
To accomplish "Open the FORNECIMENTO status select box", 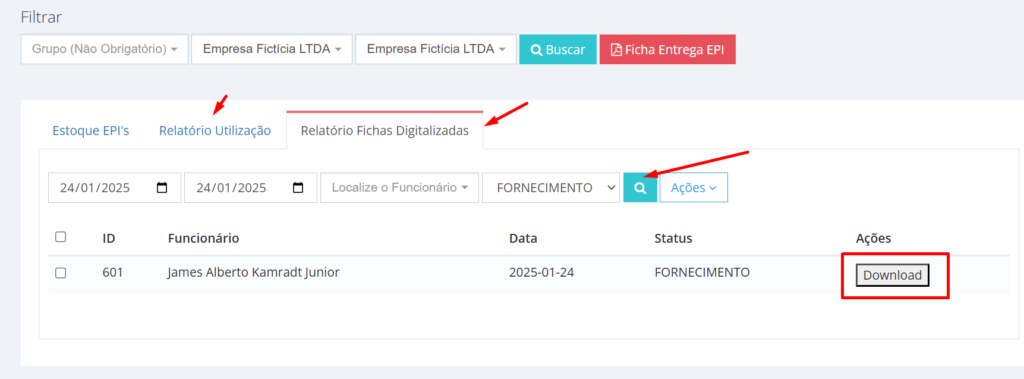I will tap(551, 188).
